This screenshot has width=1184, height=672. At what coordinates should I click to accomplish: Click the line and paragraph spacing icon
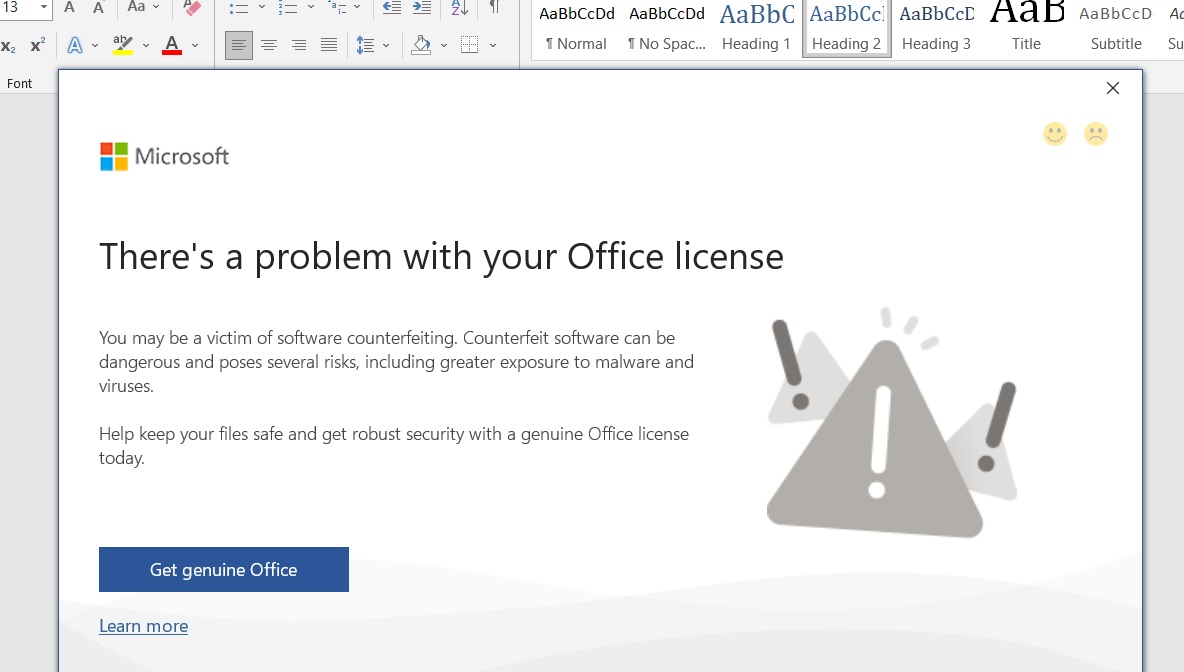pyautogui.click(x=365, y=45)
